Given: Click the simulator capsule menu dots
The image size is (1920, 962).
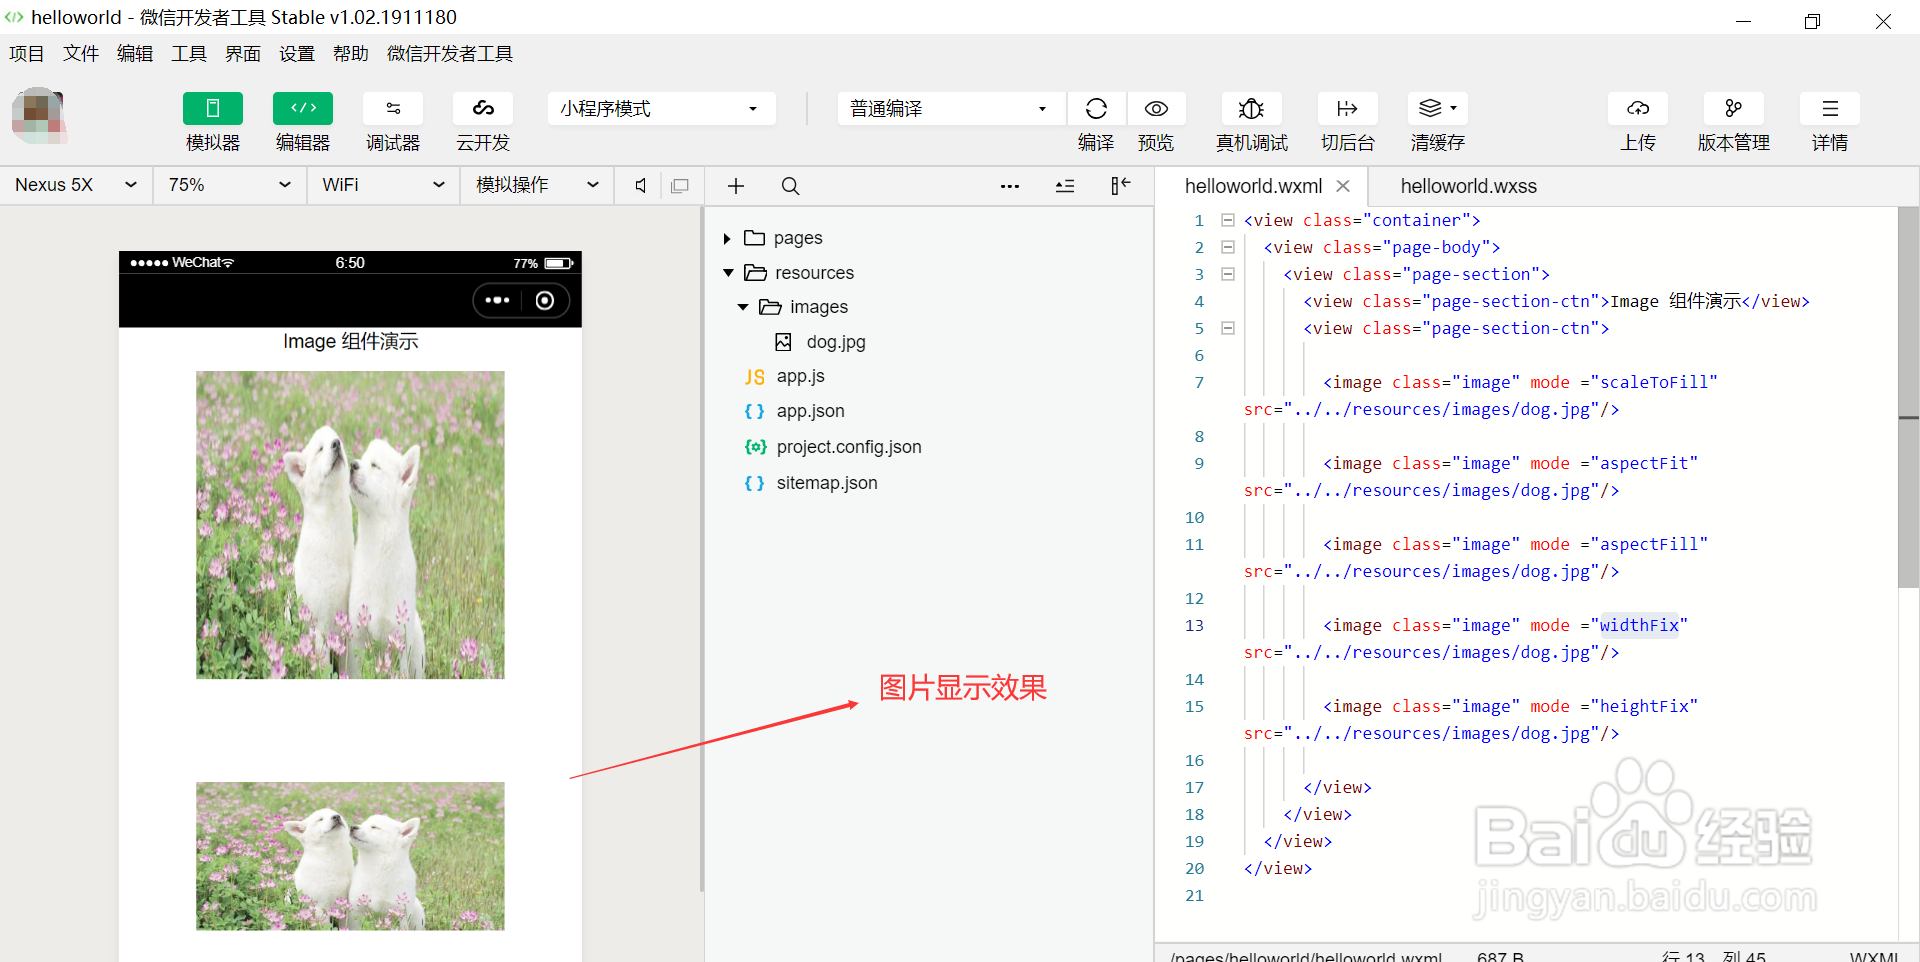Looking at the screenshot, I should pyautogui.click(x=497, y=300).
